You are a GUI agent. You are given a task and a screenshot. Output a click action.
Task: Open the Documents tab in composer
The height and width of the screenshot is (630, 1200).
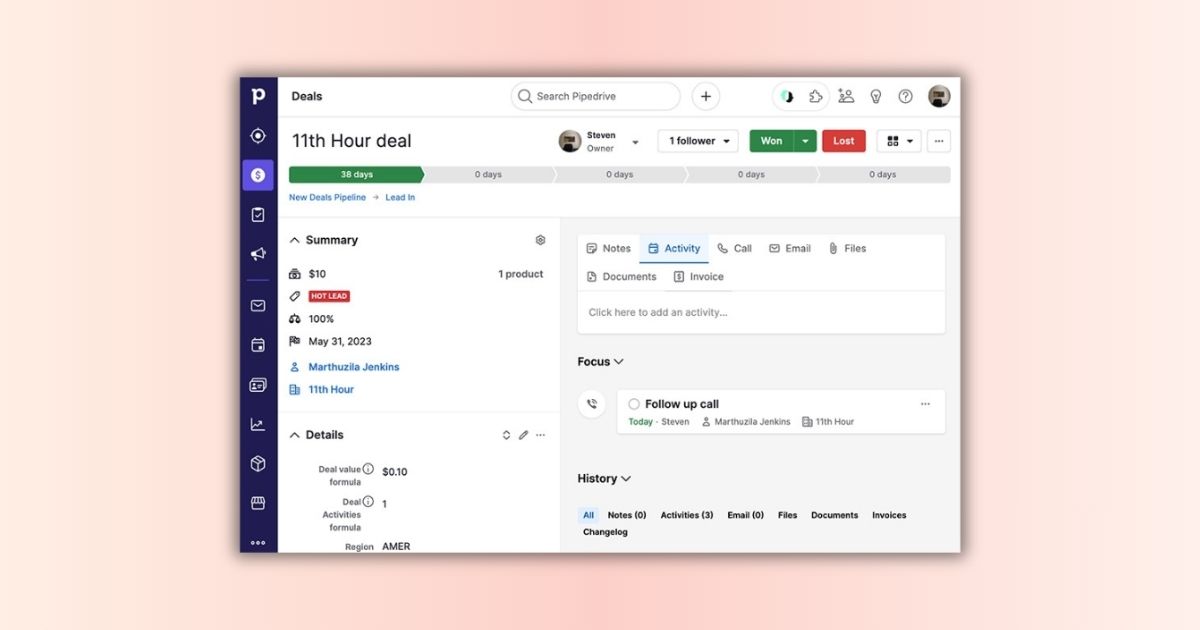(x=621, y=277)
